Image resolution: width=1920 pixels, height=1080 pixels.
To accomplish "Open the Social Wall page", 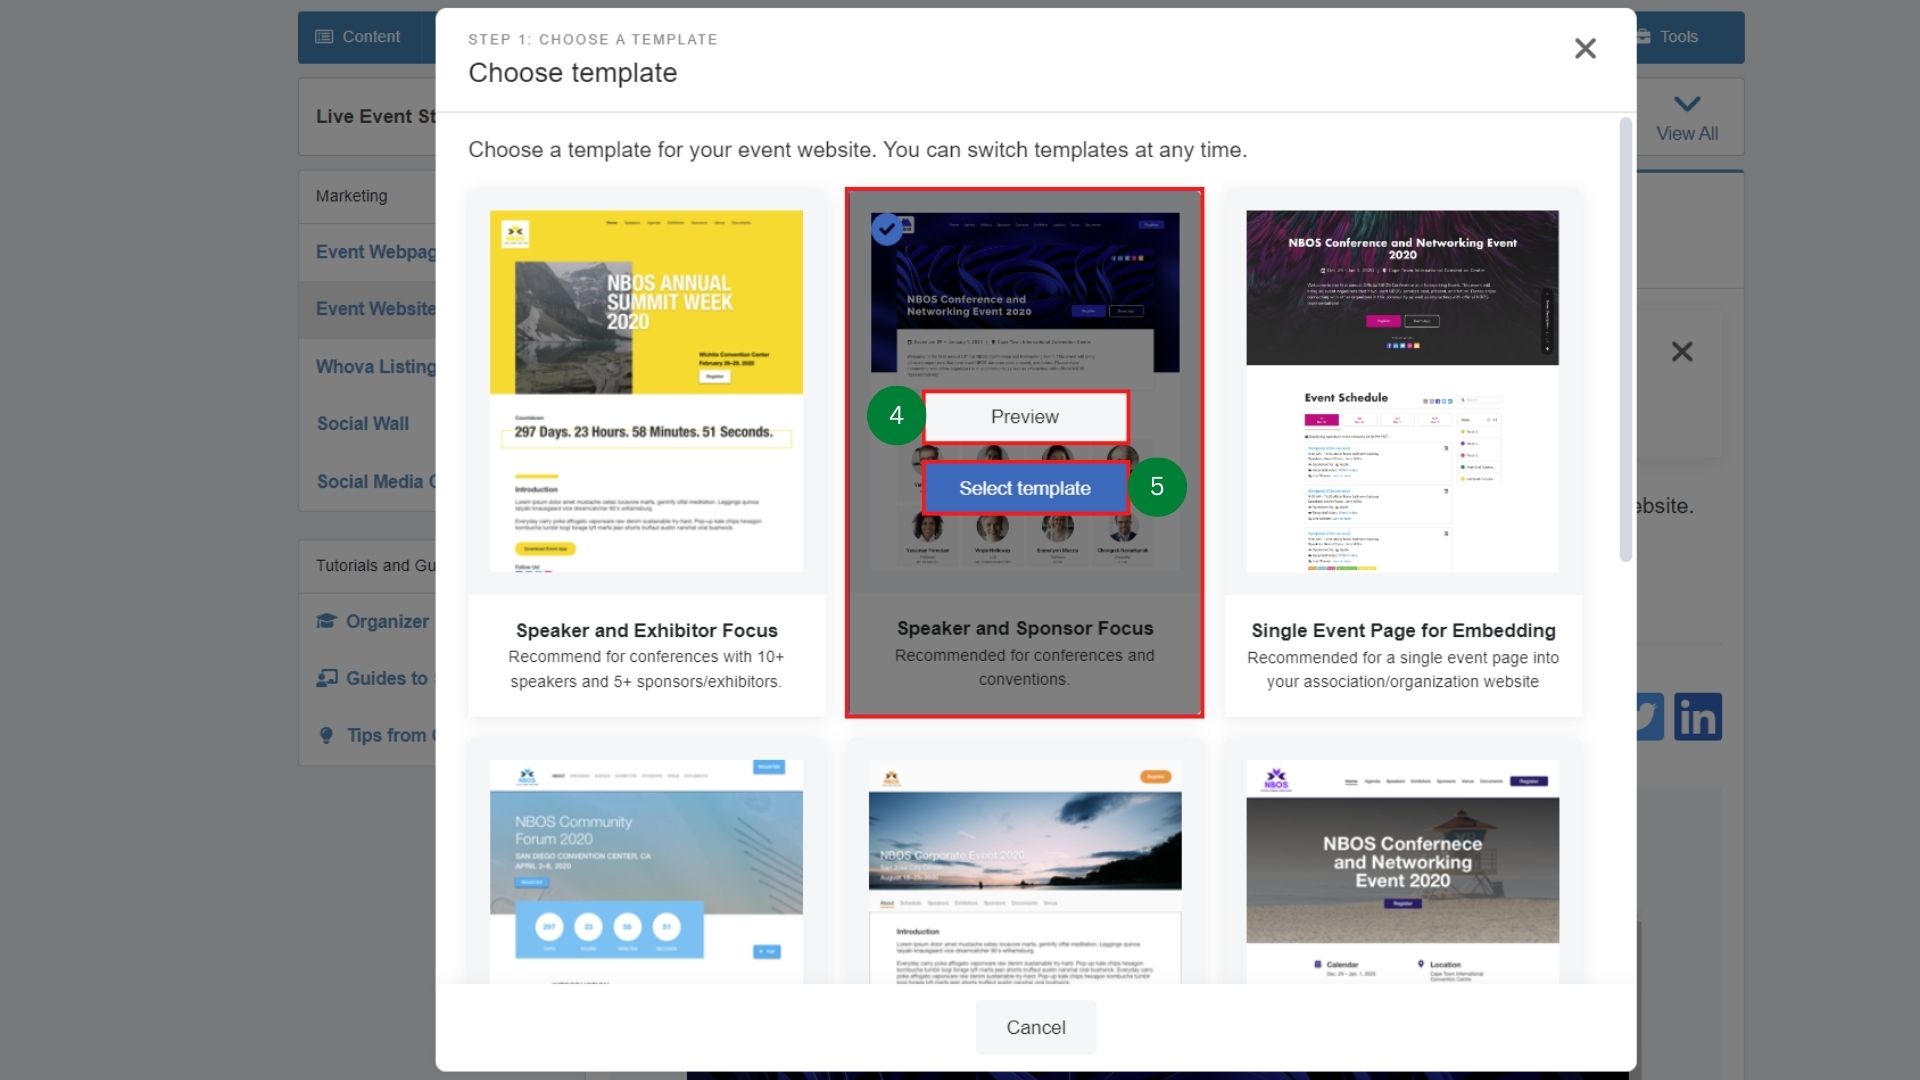I will point(363,423).
